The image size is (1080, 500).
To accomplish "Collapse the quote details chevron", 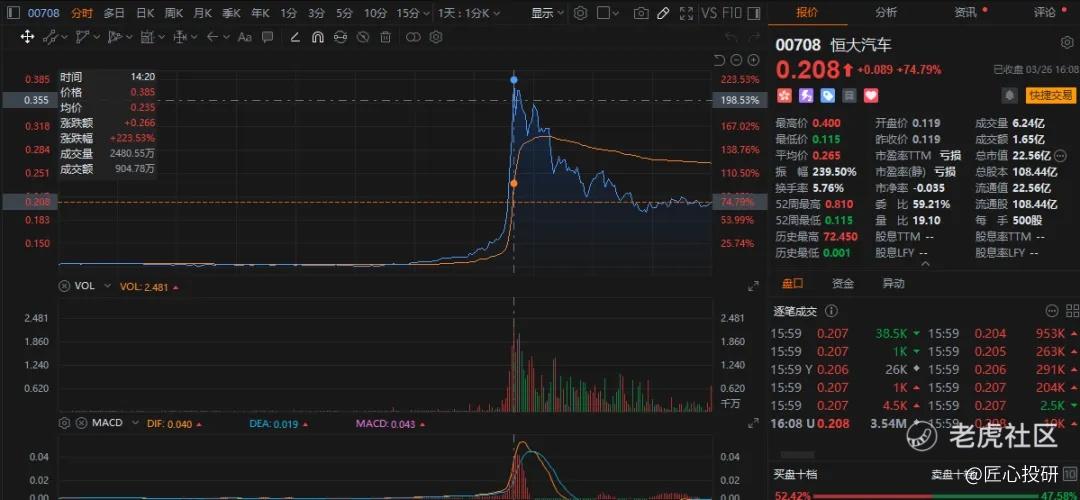I will tap(924, 264).
